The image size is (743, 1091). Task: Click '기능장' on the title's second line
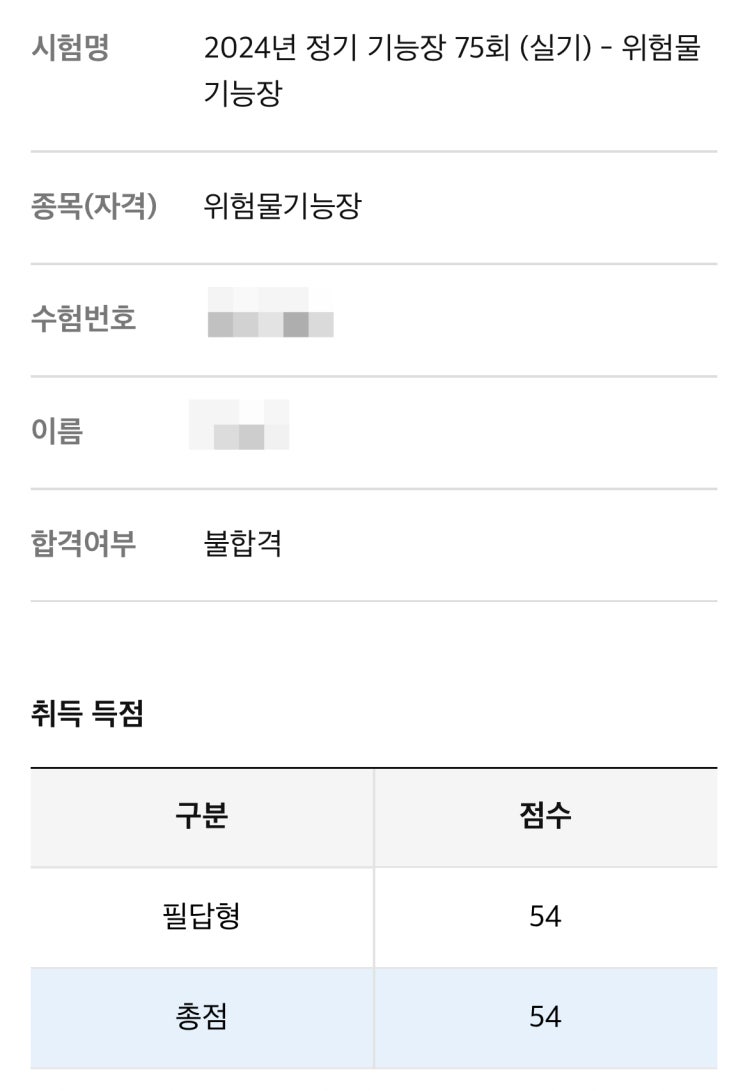coord(243,95)
